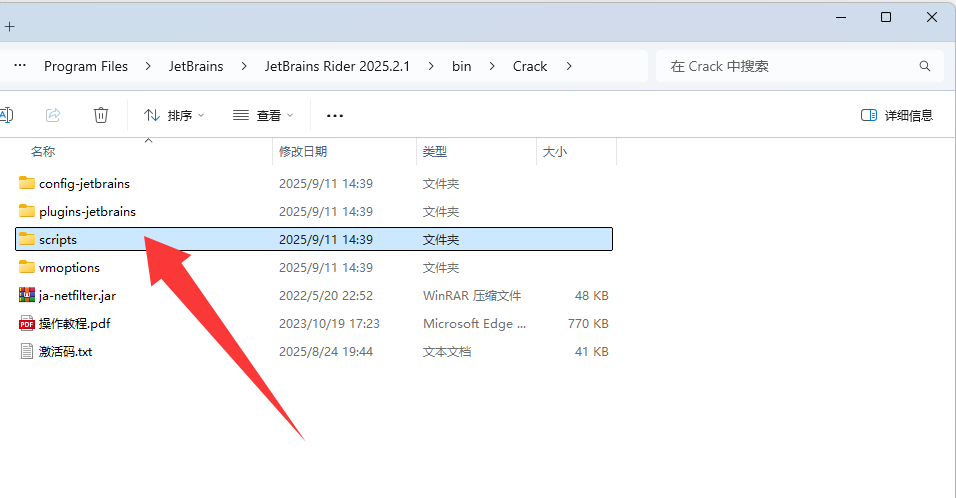Select the scripts folder
The height and width of the screenshot is (498, 956).
[314, 239]
